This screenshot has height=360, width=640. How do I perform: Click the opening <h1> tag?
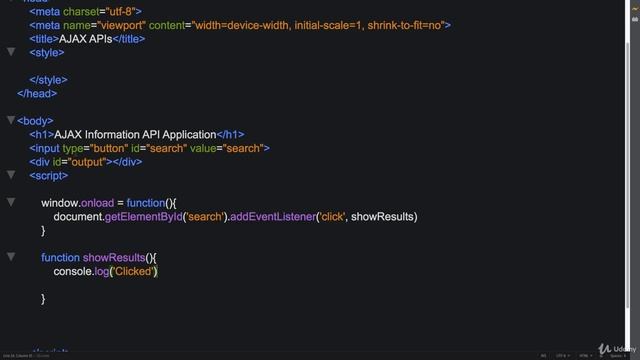[x=42, y=135]
